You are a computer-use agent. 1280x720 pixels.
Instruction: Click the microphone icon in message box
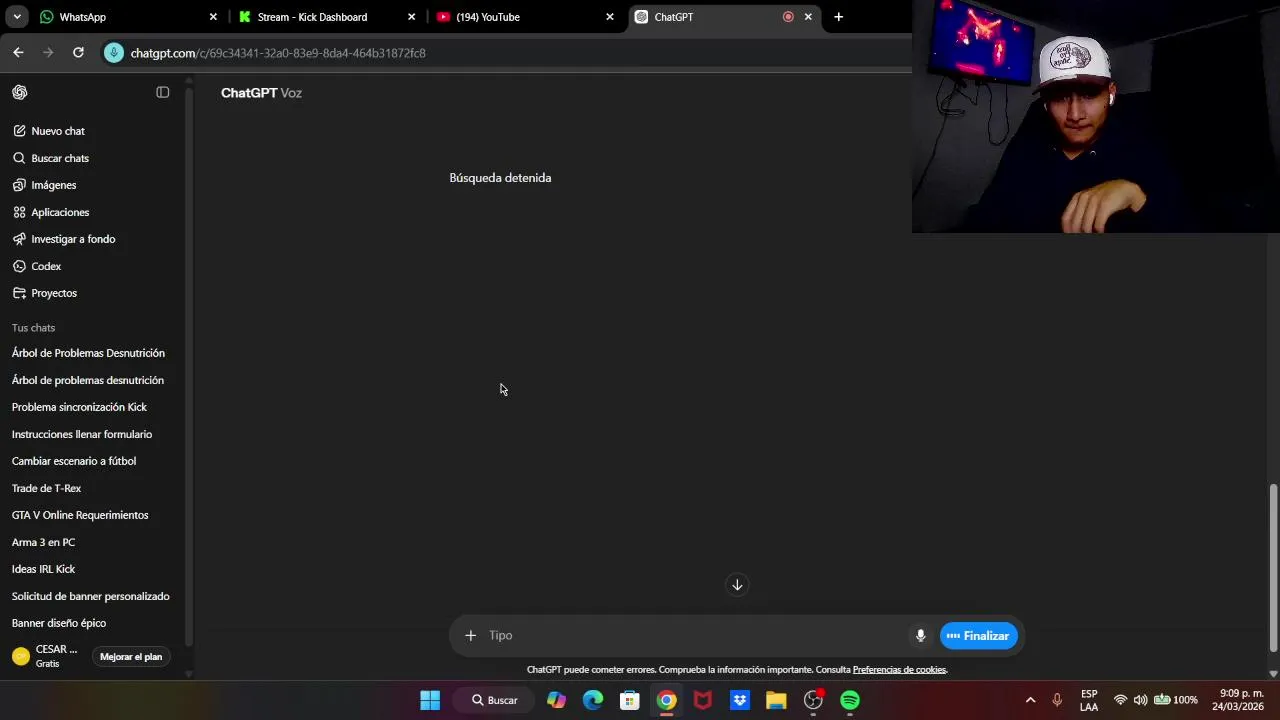(920, 636)
